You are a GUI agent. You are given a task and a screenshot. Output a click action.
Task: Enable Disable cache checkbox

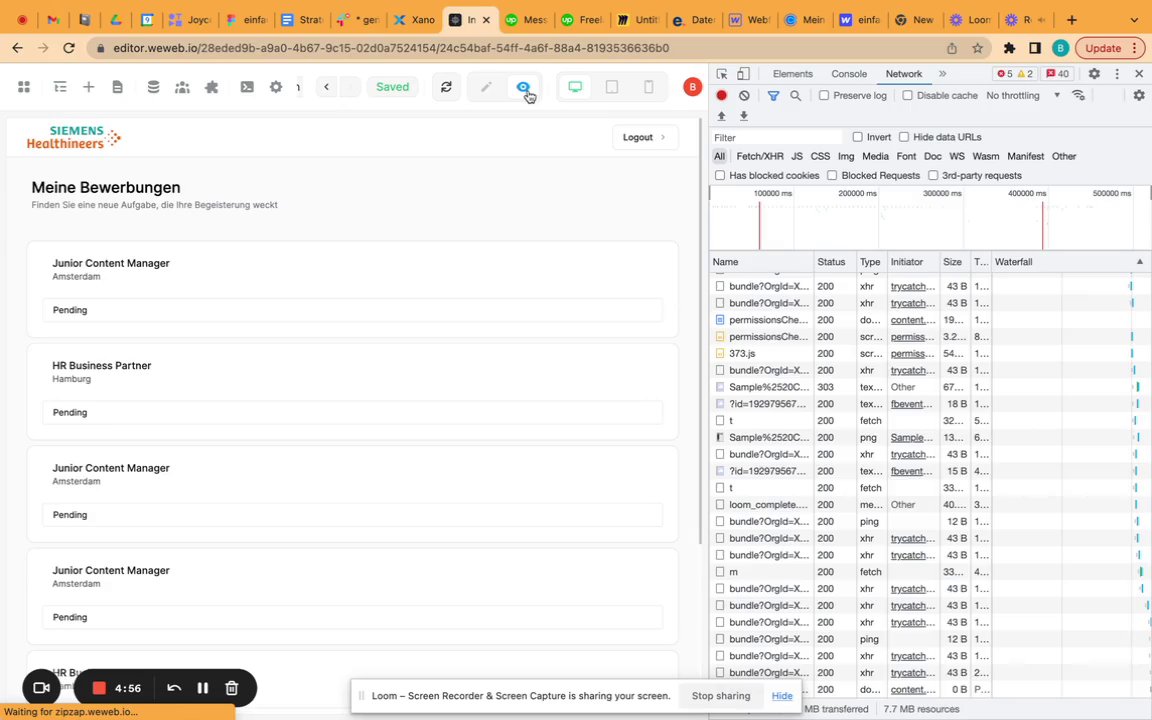907,96
